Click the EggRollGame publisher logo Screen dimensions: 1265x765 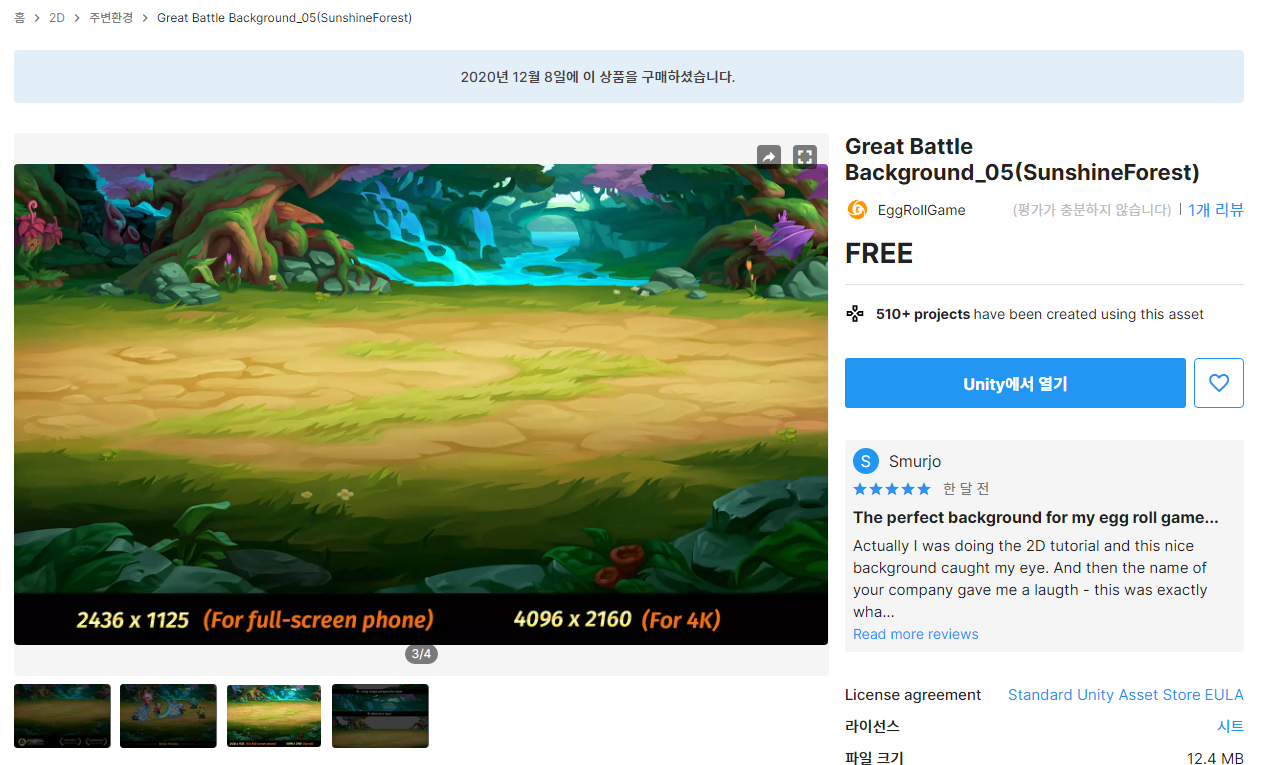pos(857,210)
